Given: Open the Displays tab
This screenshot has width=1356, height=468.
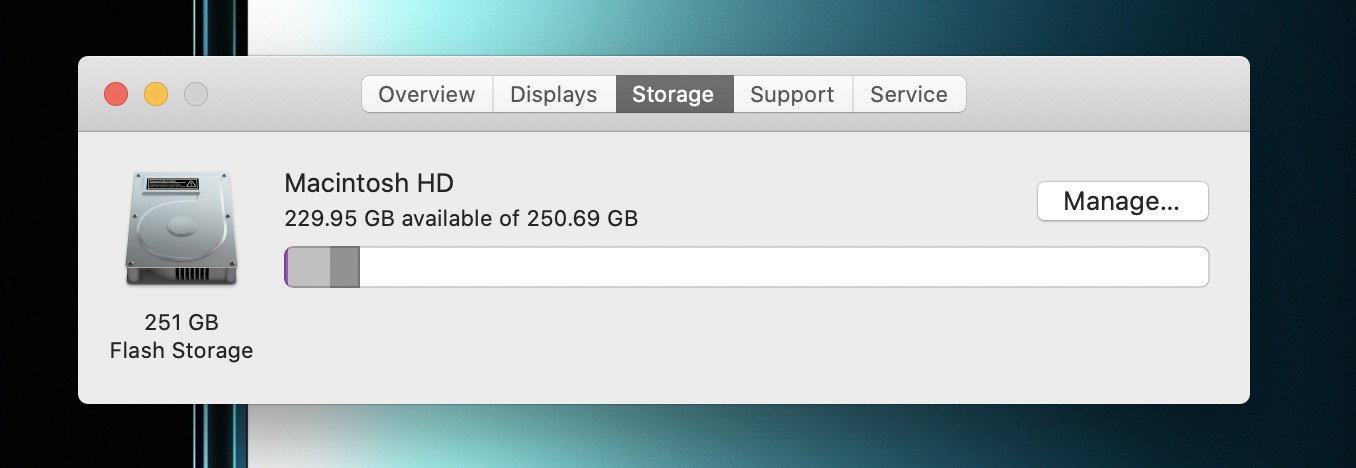Looking at the screenshot, I should point(554,94).
